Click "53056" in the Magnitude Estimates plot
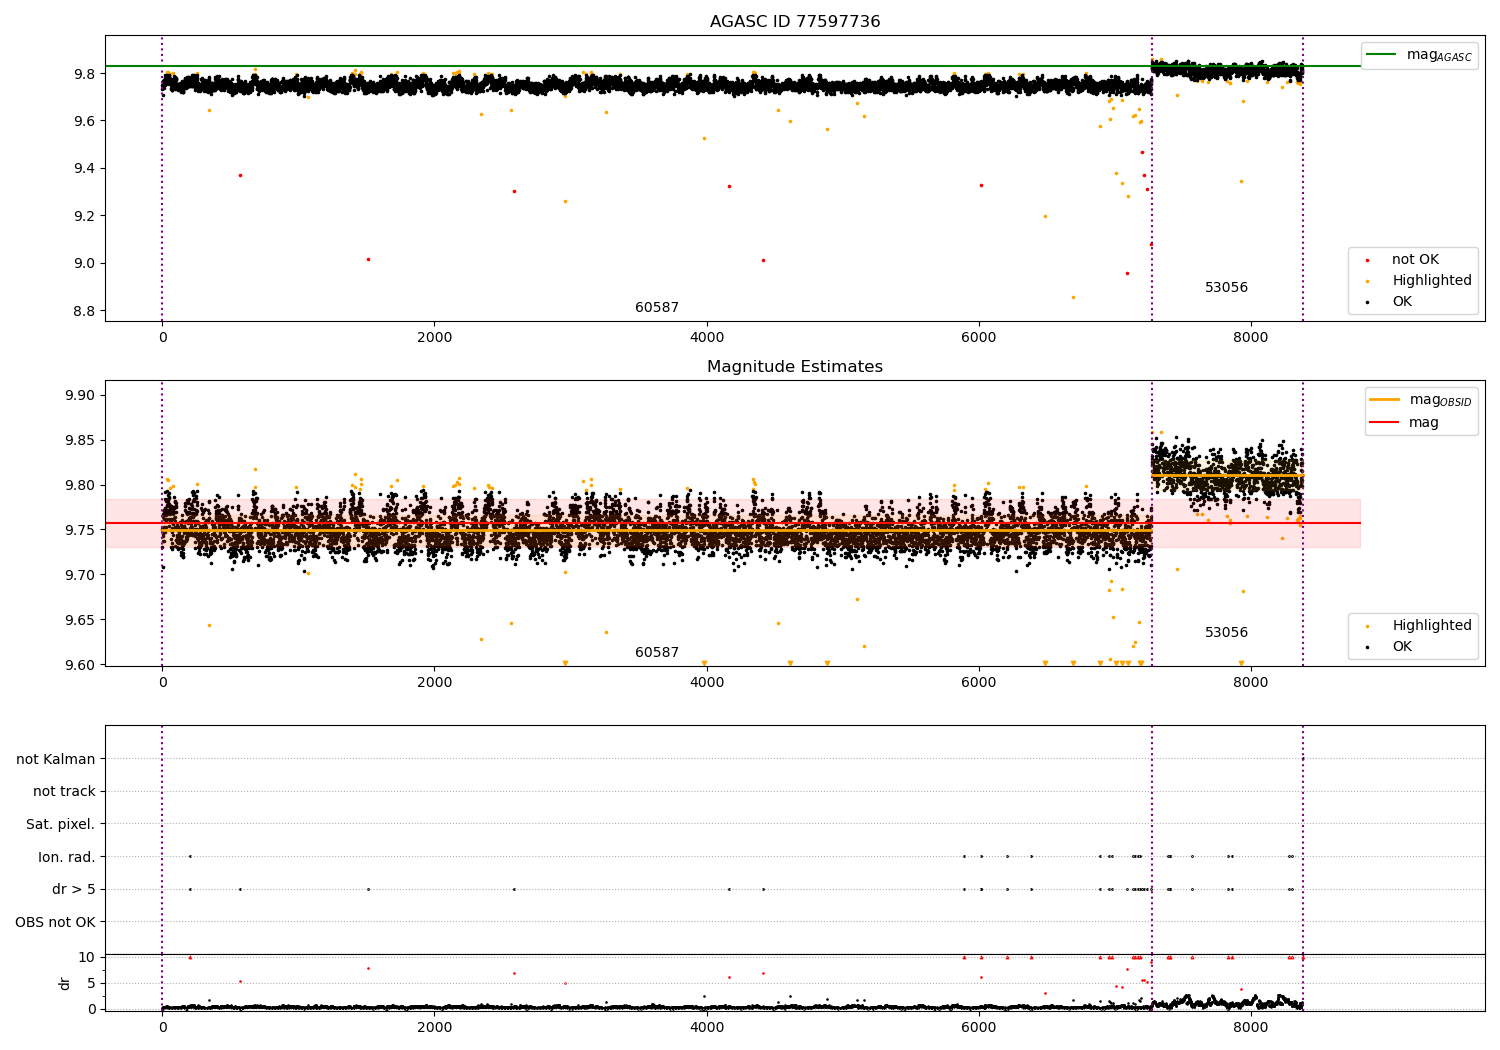The height and width of the screenshot is (1050, 1500). [x=1226, y=633]
